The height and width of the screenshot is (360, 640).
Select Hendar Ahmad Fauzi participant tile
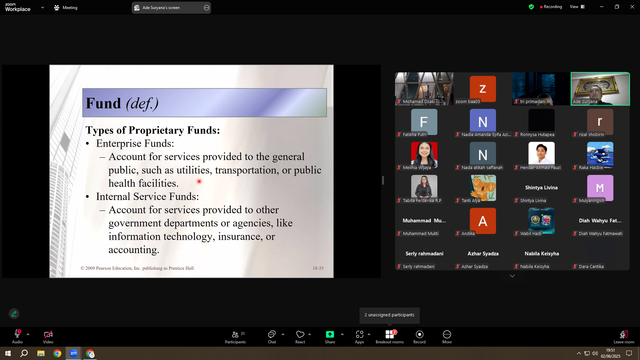click(541, 155)
